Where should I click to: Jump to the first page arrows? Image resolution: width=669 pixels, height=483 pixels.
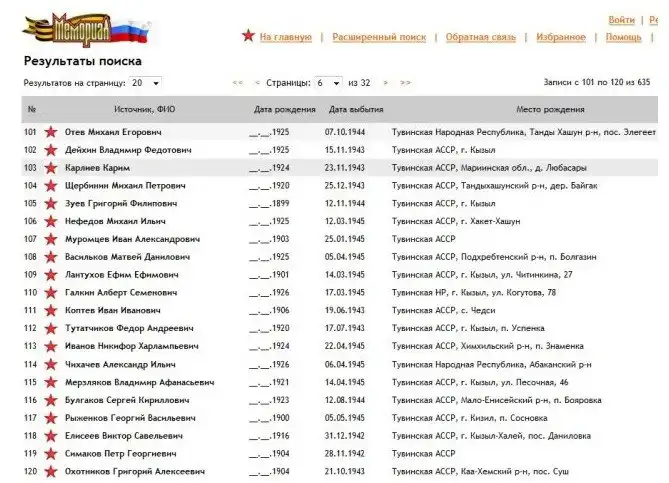click(x=237, y=82)
